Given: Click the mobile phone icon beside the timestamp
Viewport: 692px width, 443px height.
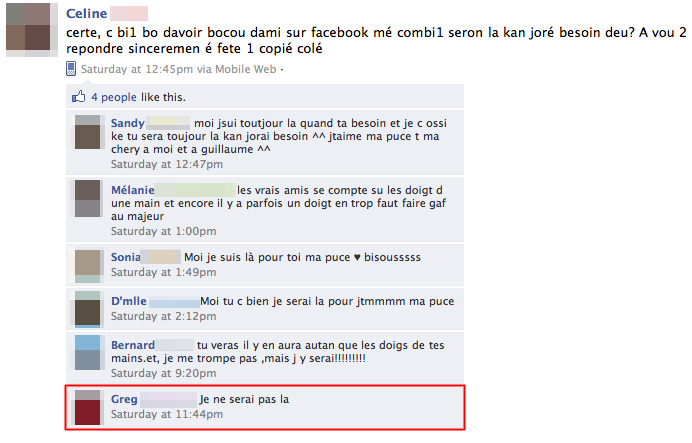Looking at the screenshot, I should (x=71, y=69).
